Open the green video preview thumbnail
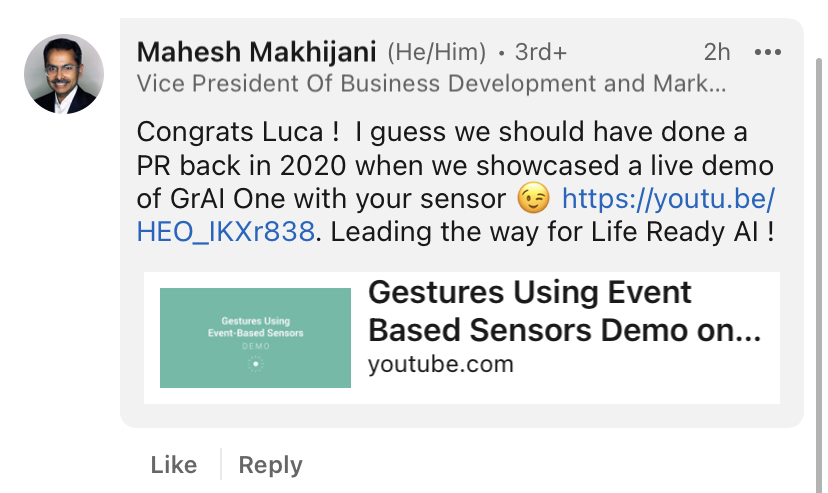The image size is (828, 493). 255,337
